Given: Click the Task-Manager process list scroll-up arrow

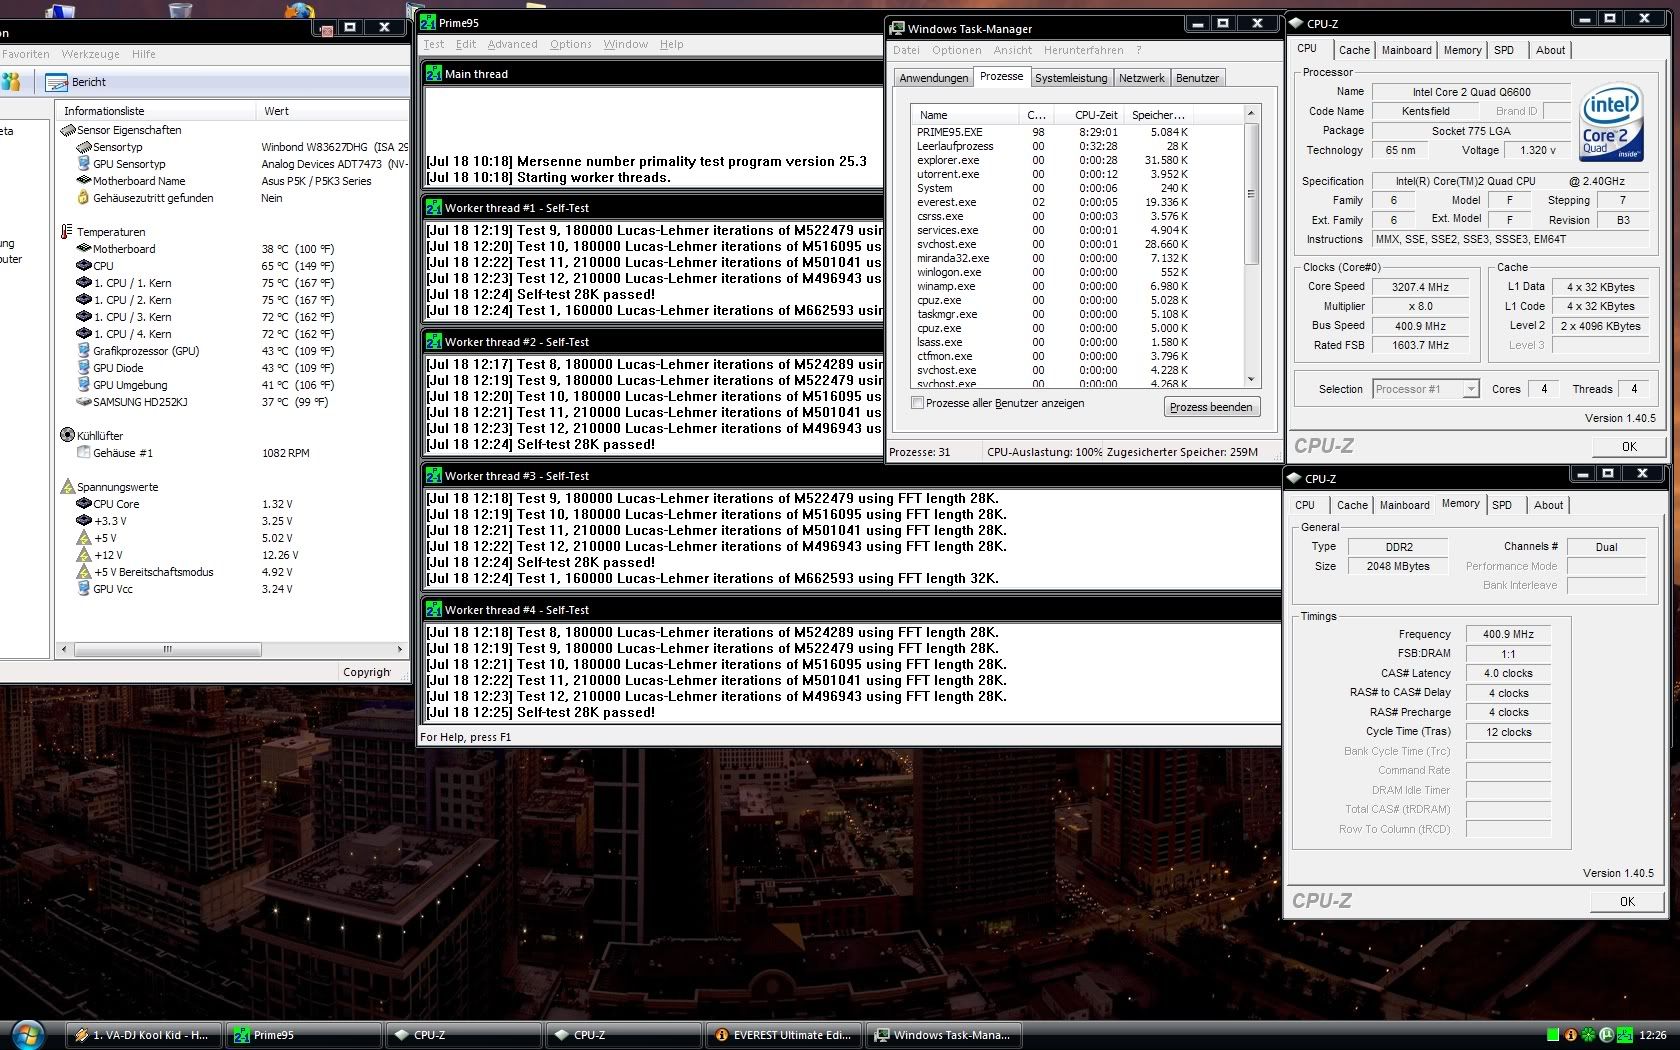Looking at the screenshot, I should click(1251, 114).
